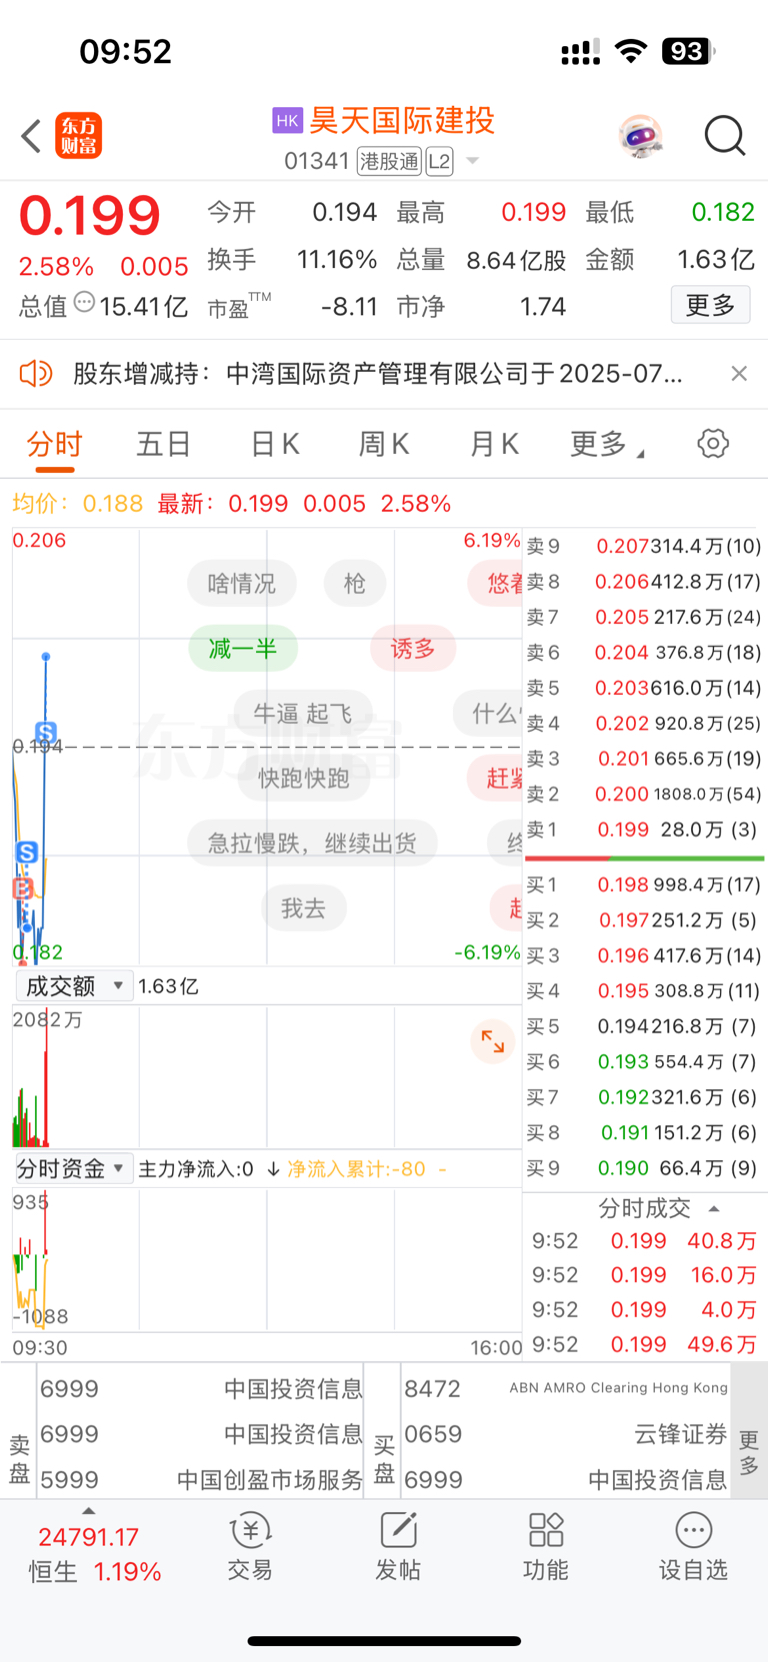The image size is (768, 1663).
Task: Open the 分时资金 indicator dropdown
Action: (x=74, y=1168)
